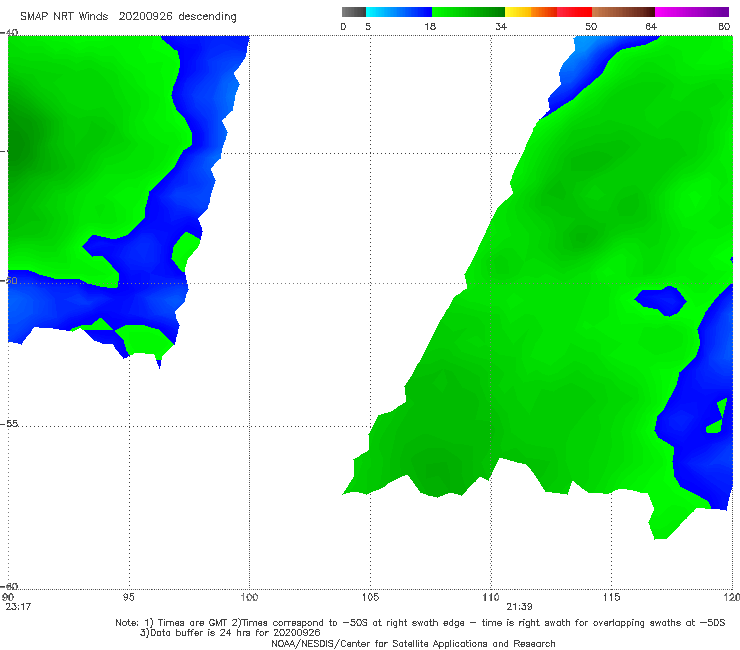740x650 pixels.
Task: Click the gray 0-5 colorbar segment
Action: coord(354,12)
